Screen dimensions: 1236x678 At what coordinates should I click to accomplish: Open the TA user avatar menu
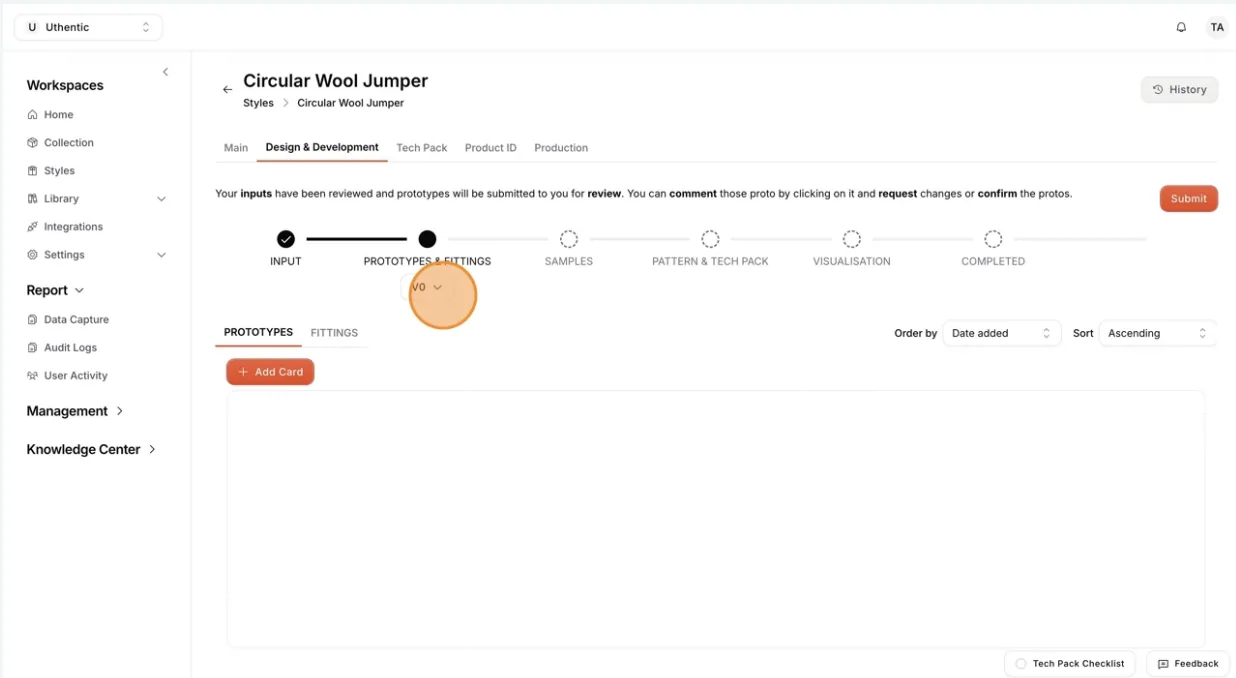1217,27
